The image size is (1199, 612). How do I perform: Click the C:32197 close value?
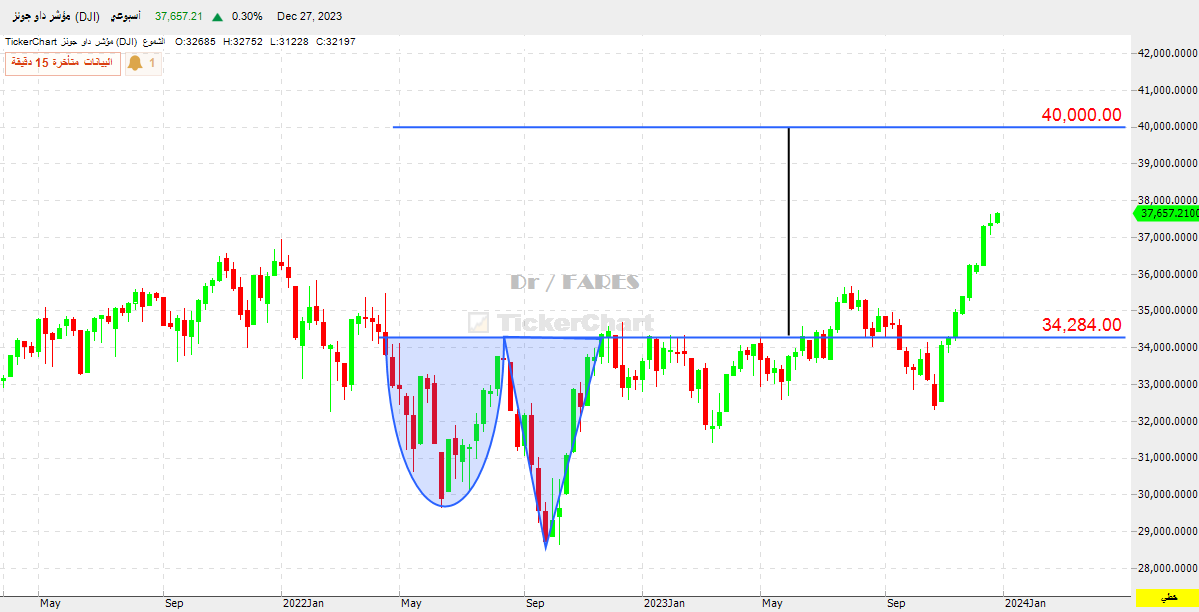tap(335, 41)
